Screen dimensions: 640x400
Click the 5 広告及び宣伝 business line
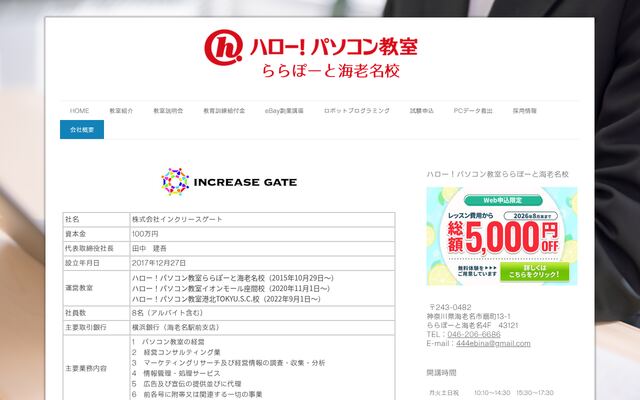(x=187, y=384)
